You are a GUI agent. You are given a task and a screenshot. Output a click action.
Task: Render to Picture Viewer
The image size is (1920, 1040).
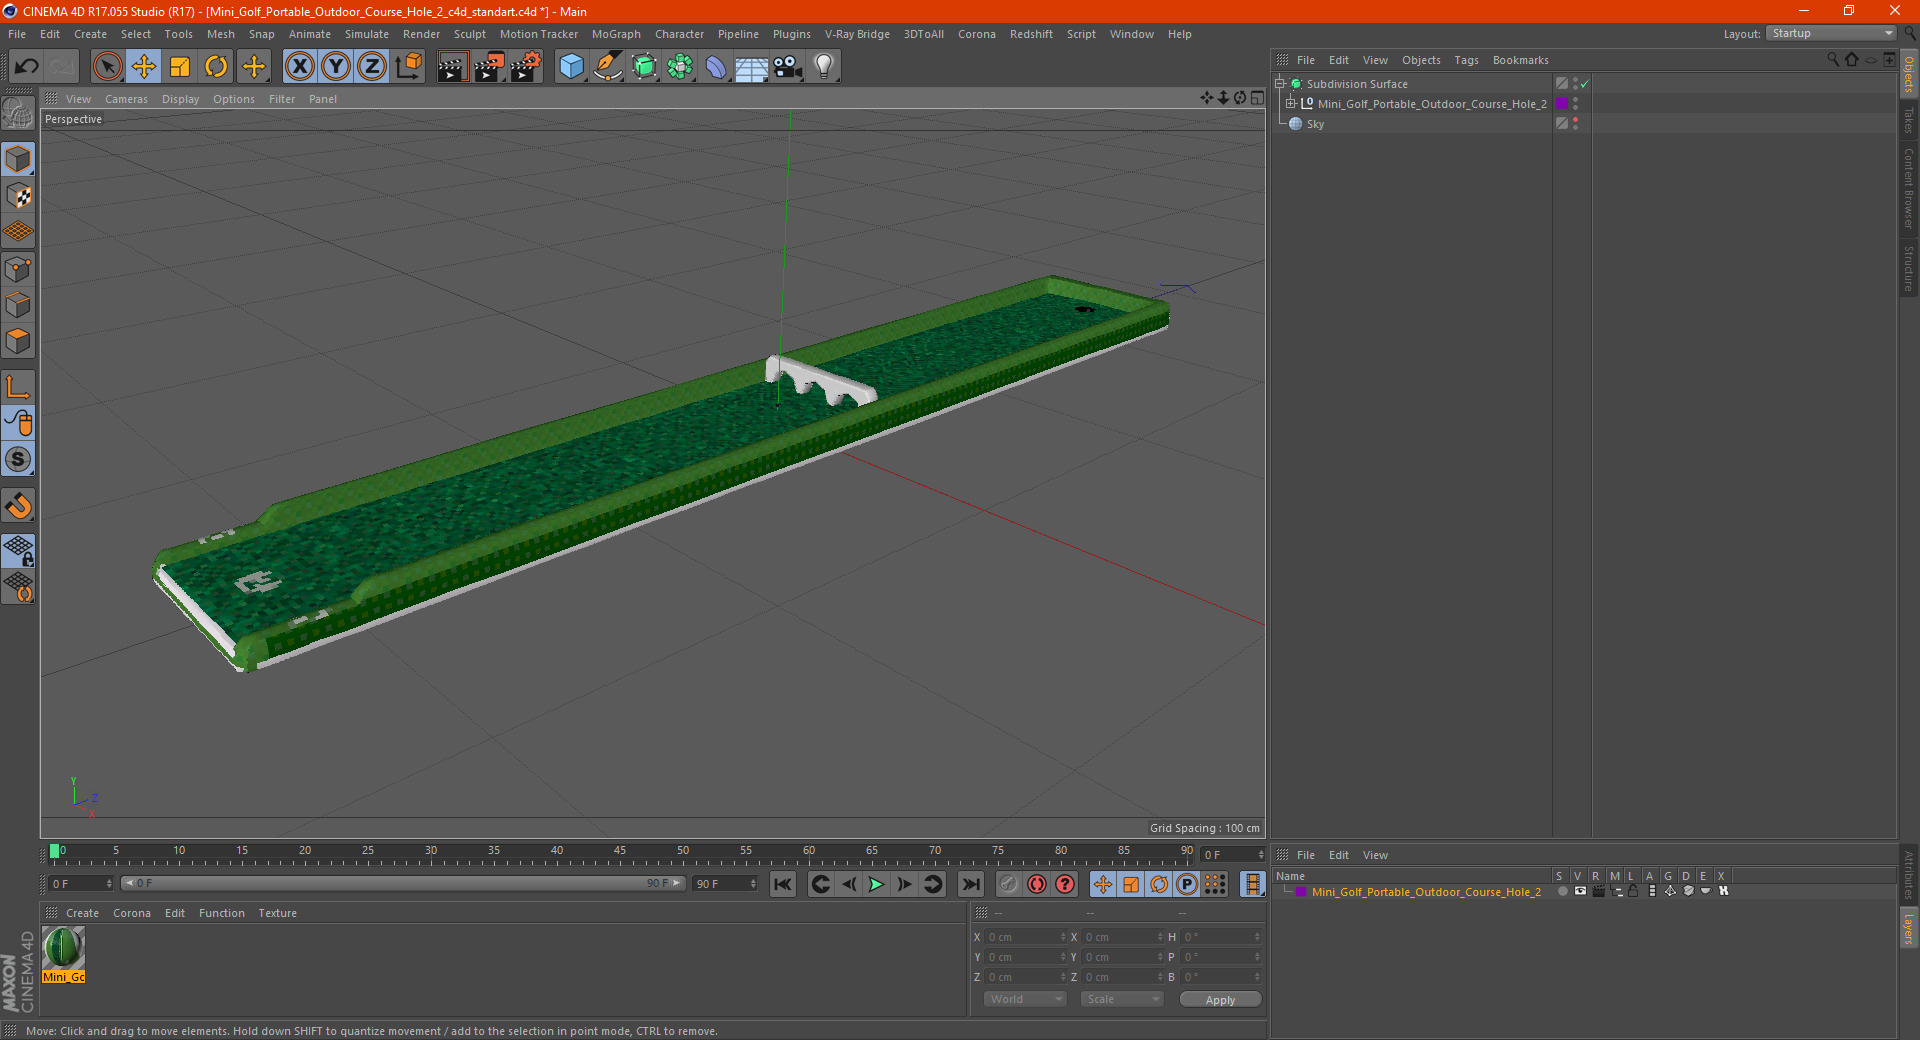click(489, 67)
